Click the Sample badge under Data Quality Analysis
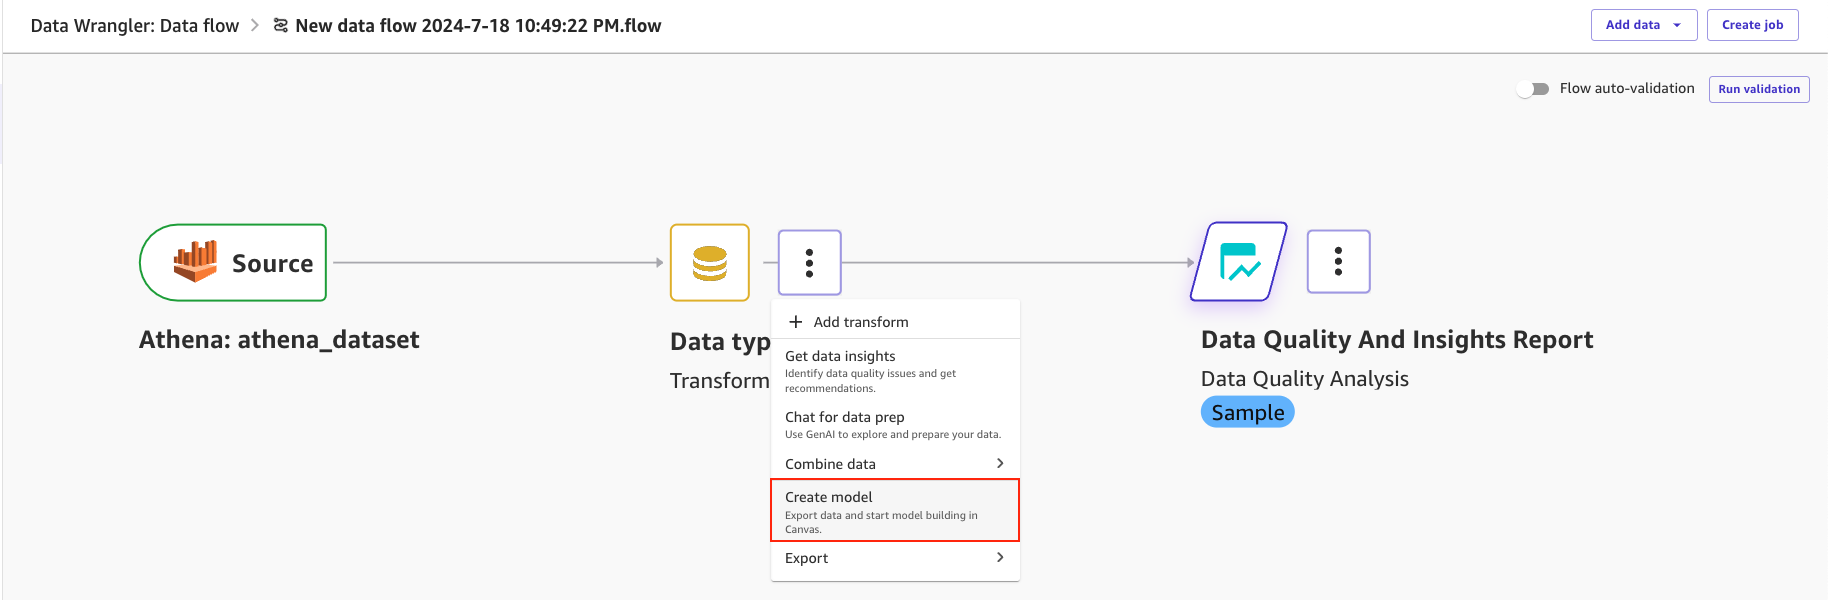The image size is (1828, 600). click(x=1248, y=412)
